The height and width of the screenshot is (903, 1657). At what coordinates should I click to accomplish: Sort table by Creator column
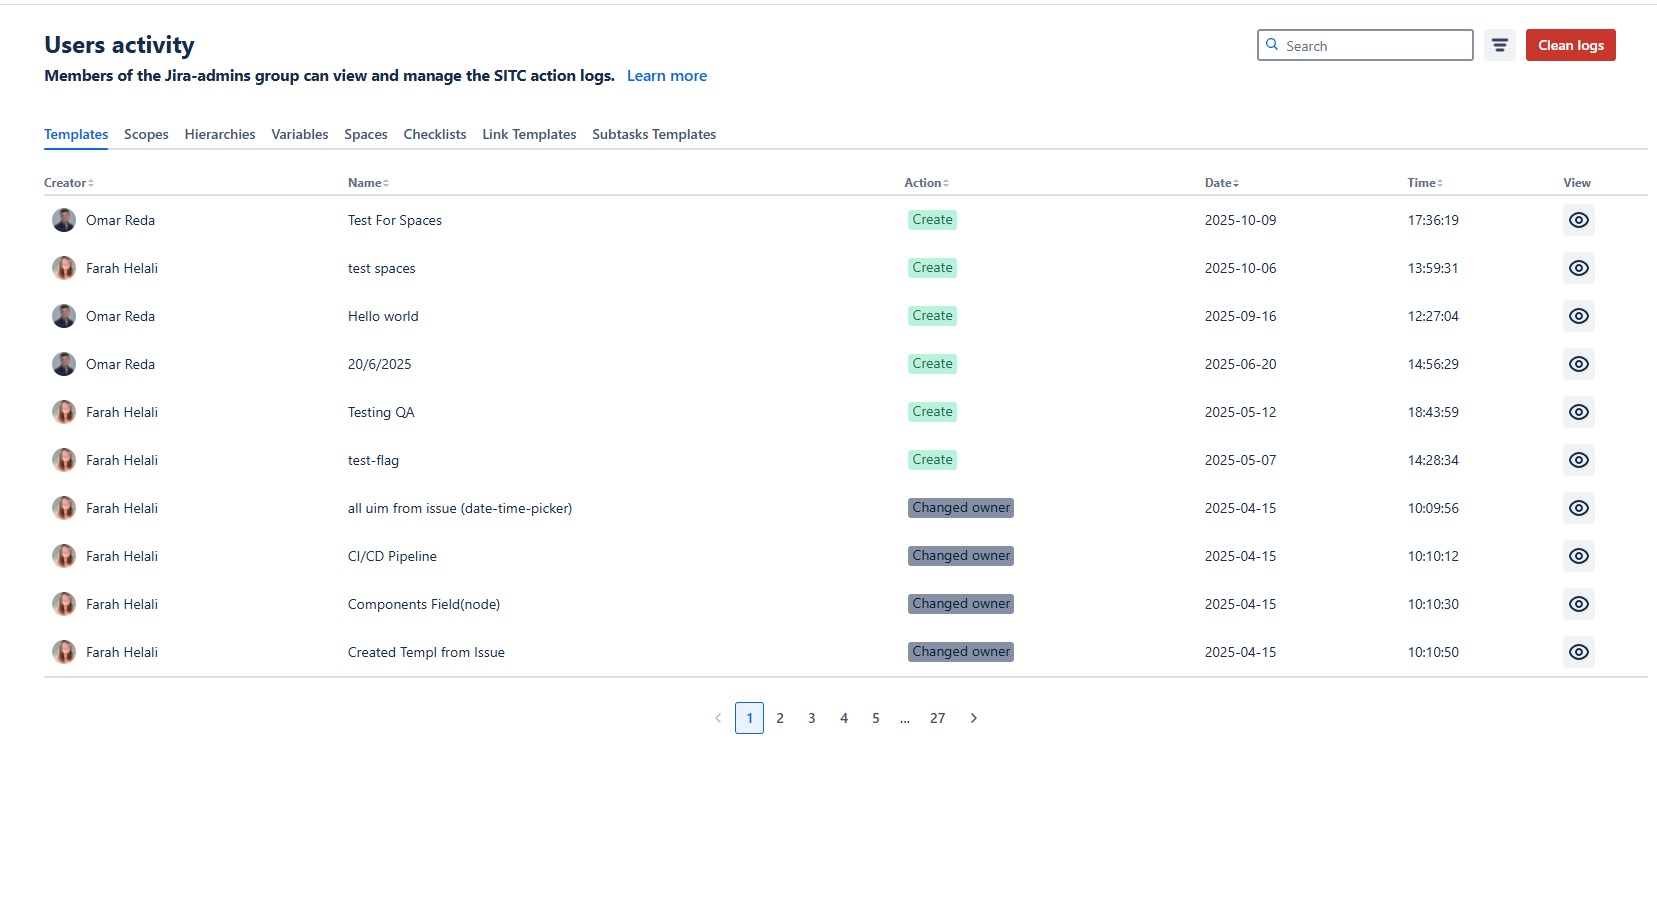pos(68,183)
